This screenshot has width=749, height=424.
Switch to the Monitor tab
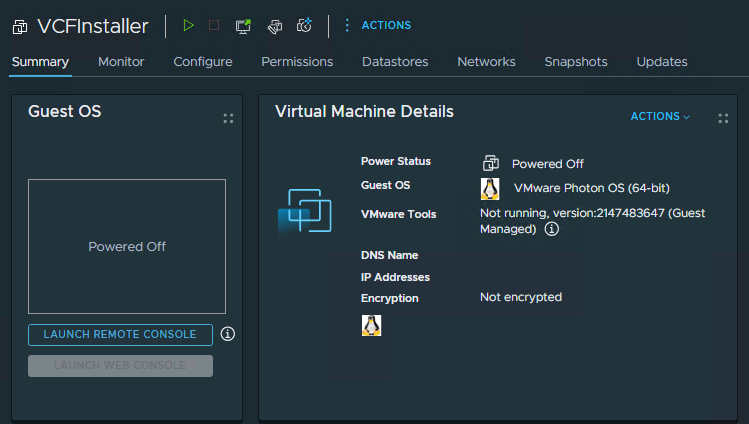(x=121, y=62)
